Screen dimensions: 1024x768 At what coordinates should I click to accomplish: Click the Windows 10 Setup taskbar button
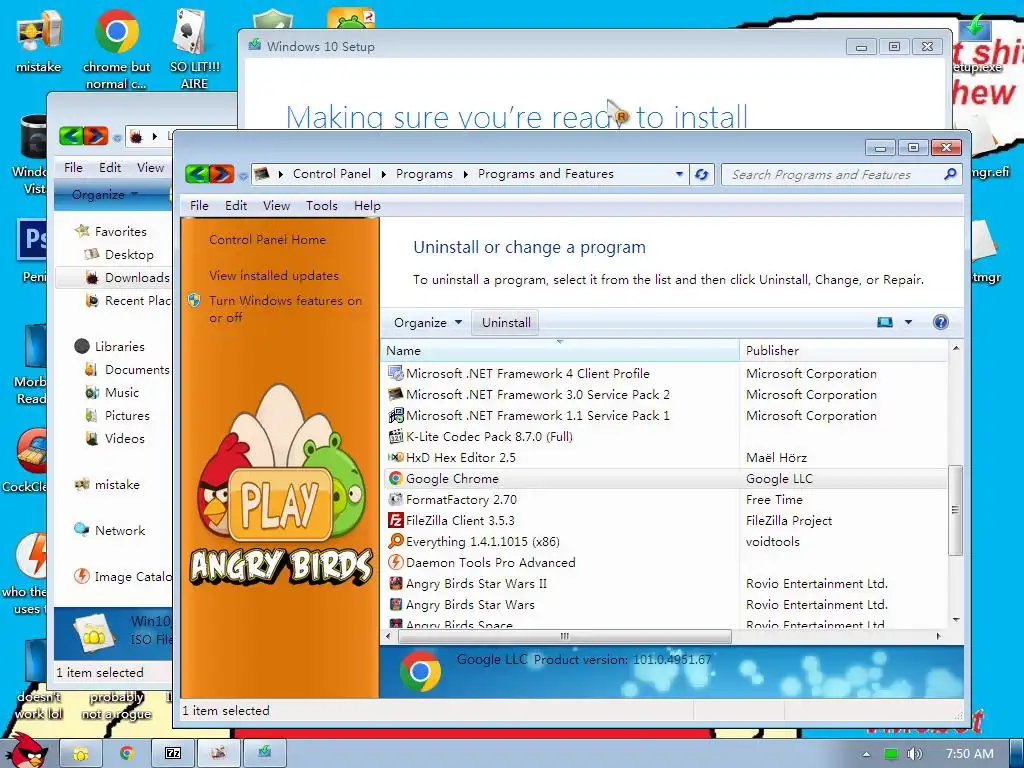(x=264, y=753)
